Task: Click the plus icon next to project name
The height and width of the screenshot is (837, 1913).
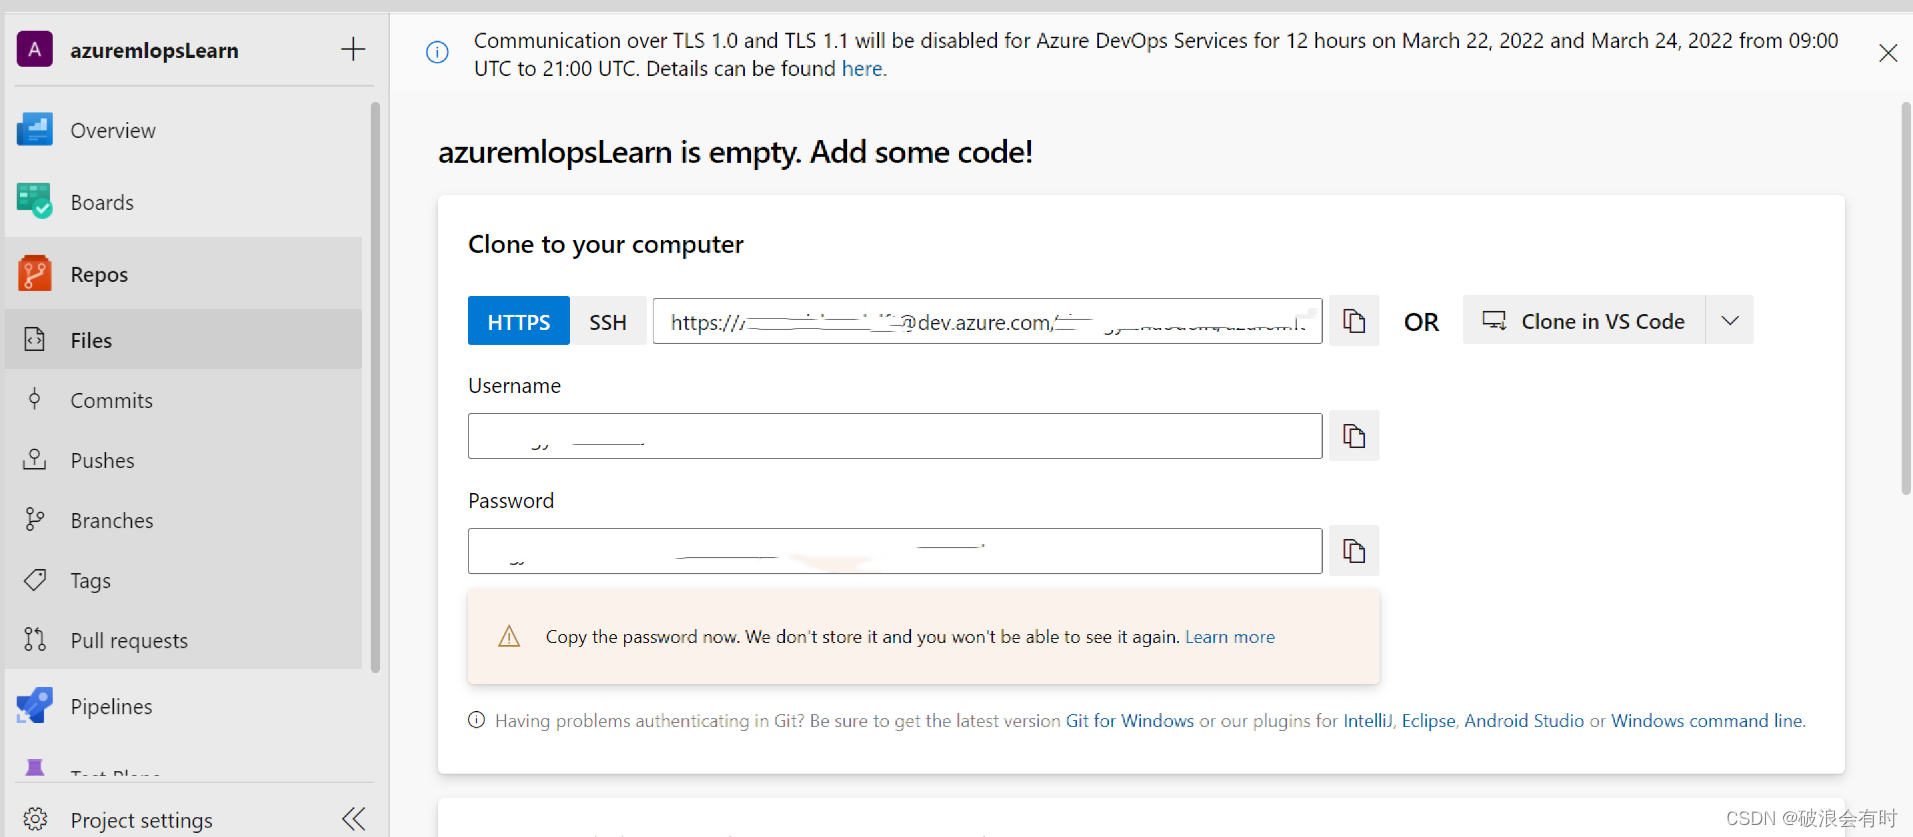Action: click(353, 49)
